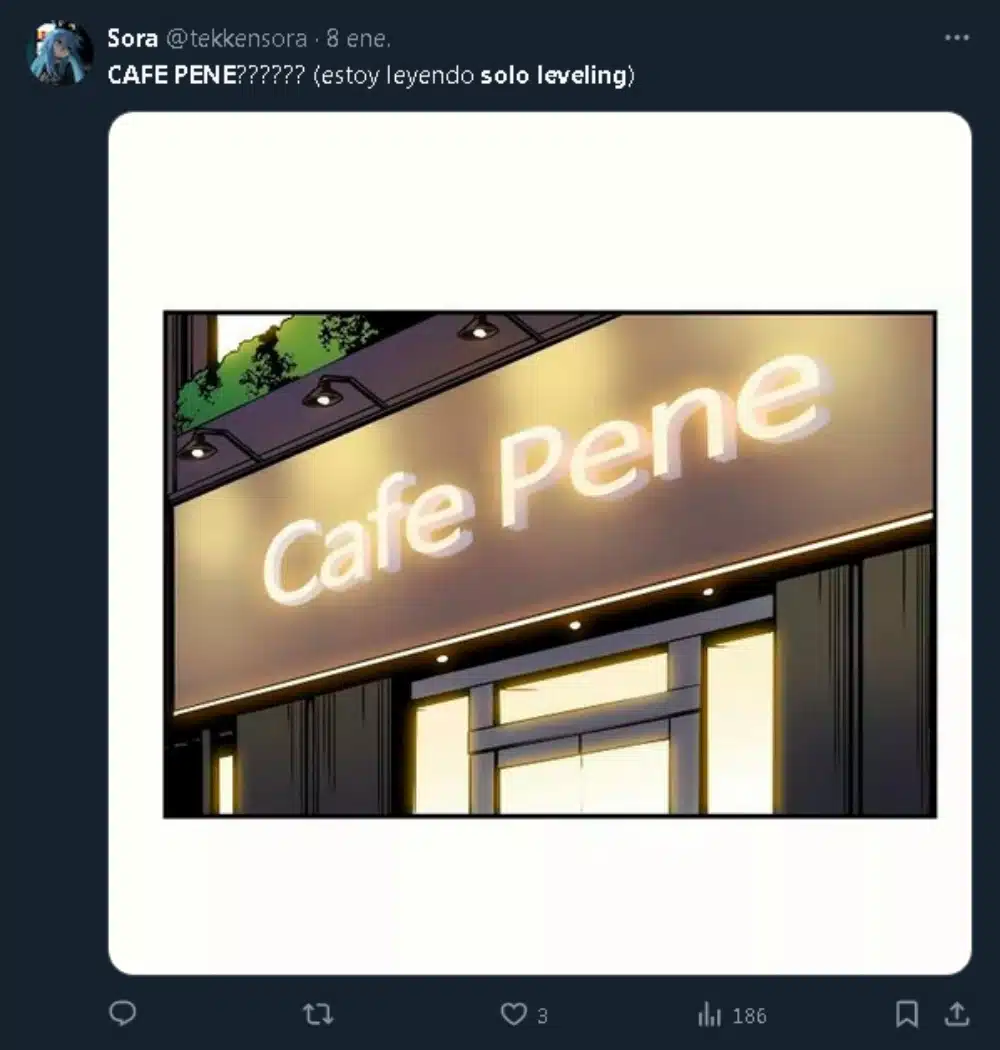The height and width of the screenshot is (1050, 1000).
Task: Click the blank white area below the comic panel
Action: click(x=540, y=895)
